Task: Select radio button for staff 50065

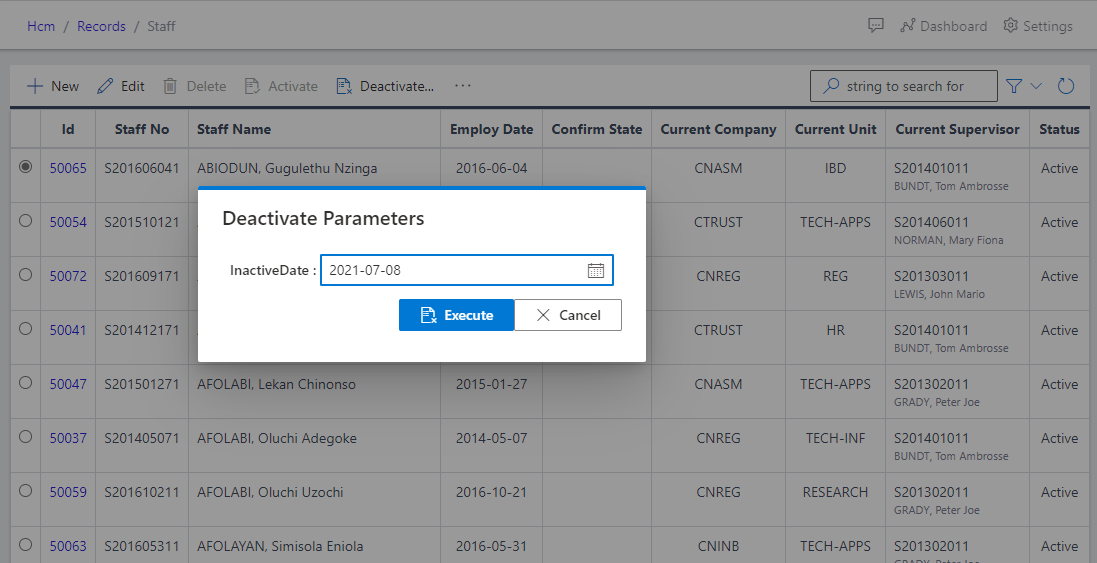Action: (x=25, y=166)
